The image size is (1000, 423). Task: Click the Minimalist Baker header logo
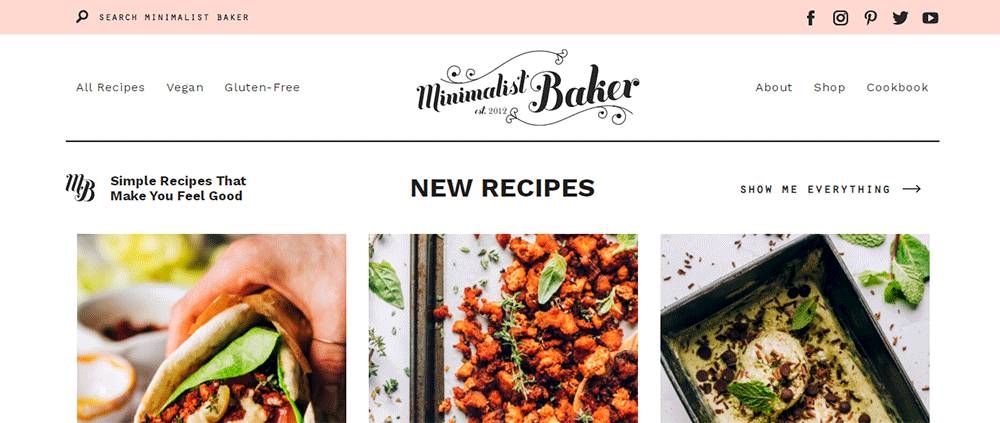point(527,87)
